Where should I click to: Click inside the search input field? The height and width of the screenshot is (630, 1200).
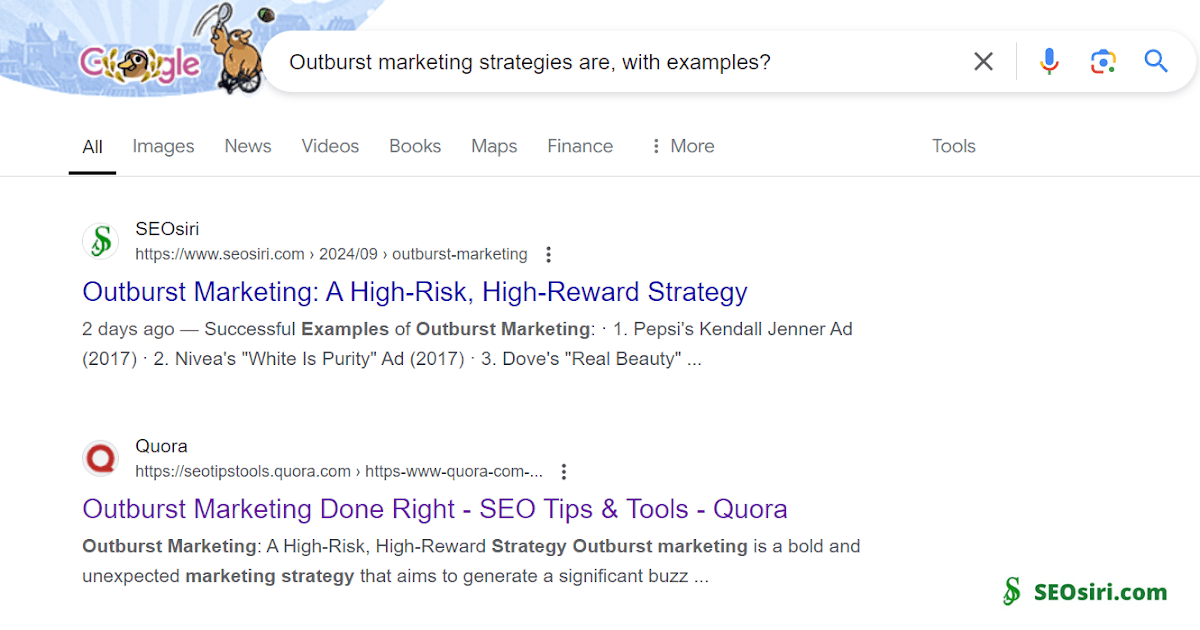[600, 61]
